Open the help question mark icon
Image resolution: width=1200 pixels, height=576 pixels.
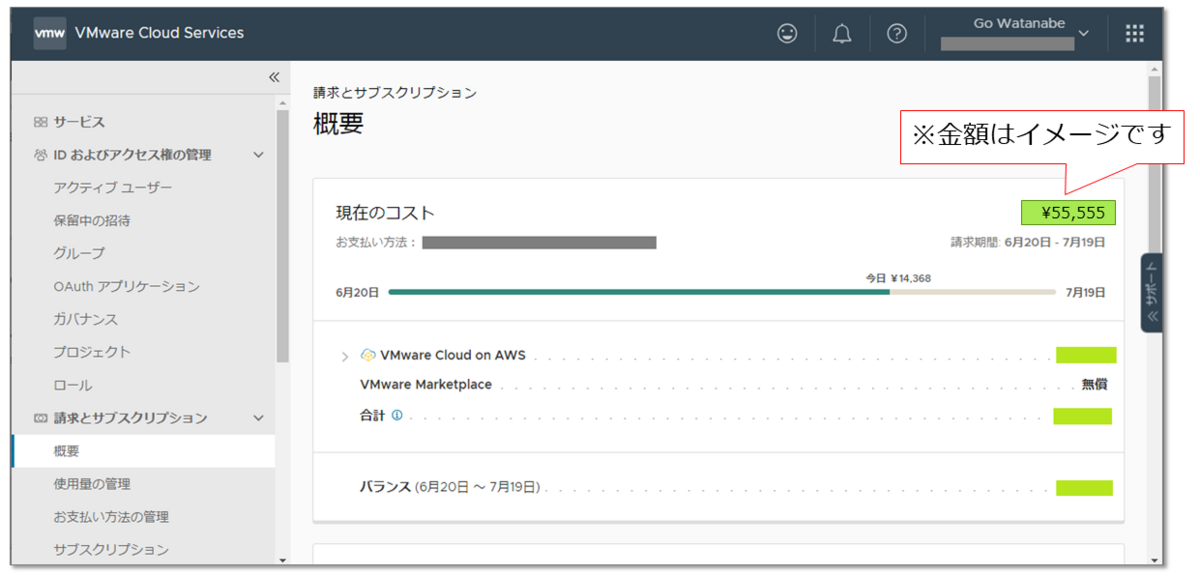[897, 33]
